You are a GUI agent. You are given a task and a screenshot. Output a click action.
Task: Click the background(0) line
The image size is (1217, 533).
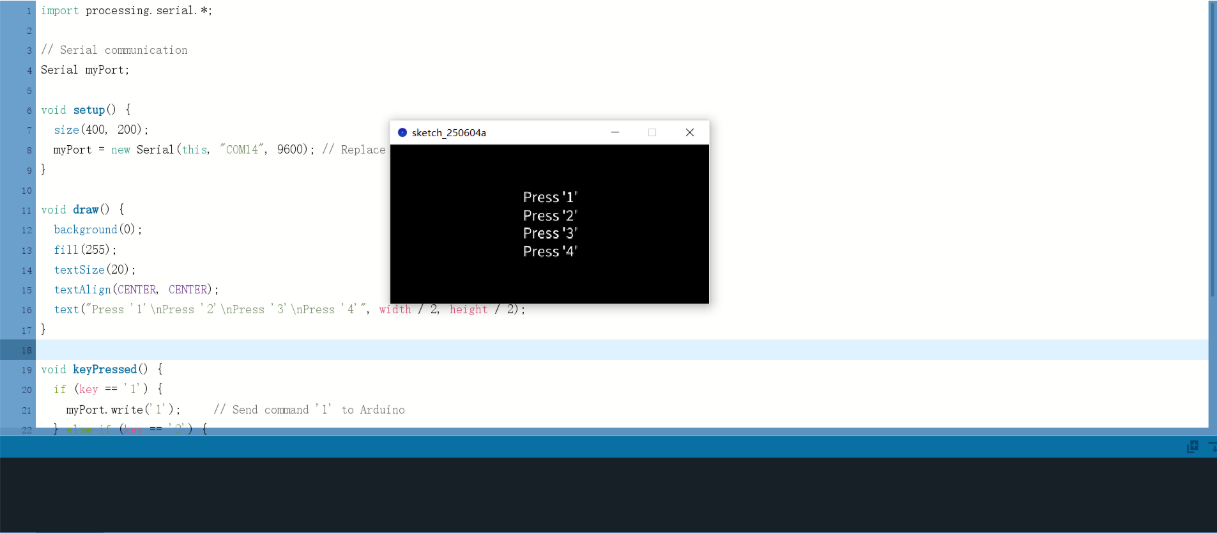[x=98, y=230]
